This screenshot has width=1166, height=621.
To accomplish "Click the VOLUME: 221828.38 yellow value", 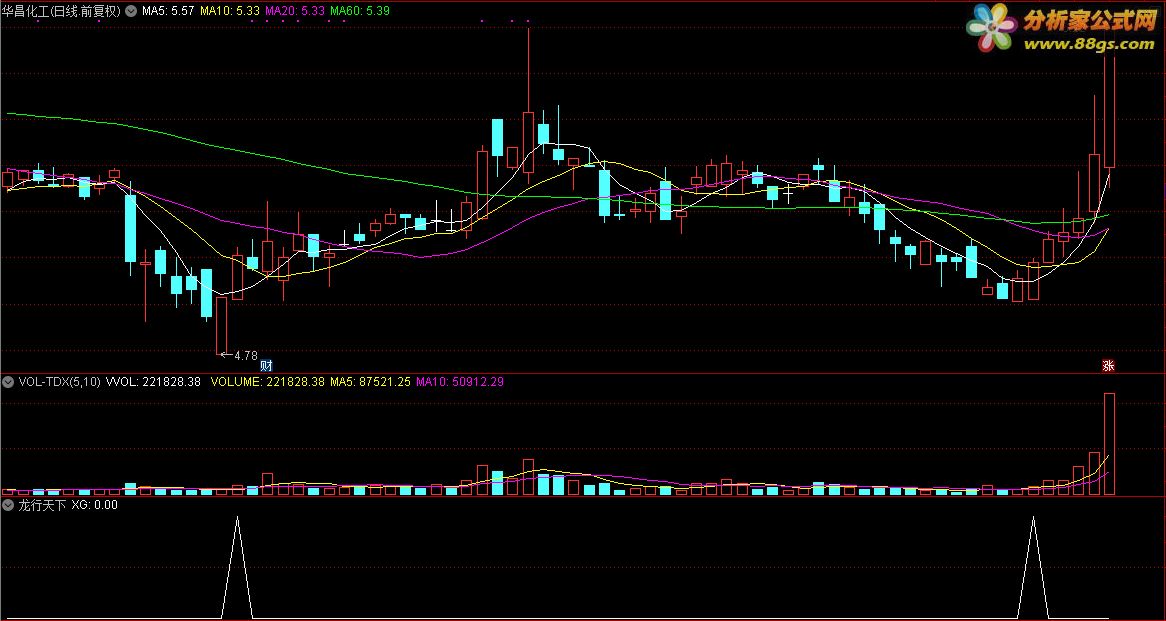I will pyautogui.click(x=268, y=382).
